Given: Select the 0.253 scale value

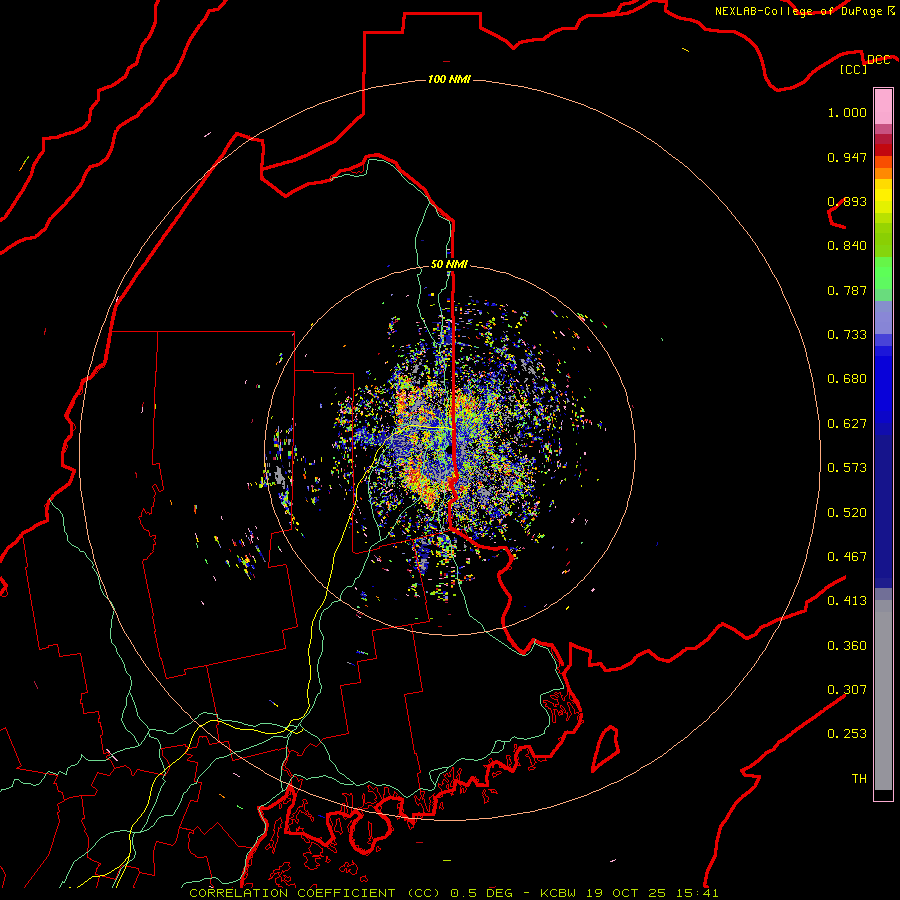Looking at the screenshot, I should coord(847,734).
